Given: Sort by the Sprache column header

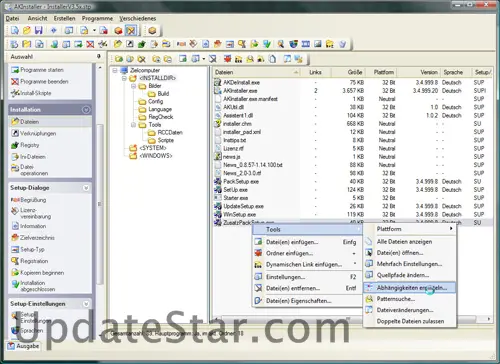Looking at the screenshot, I should tap(456, 72).
